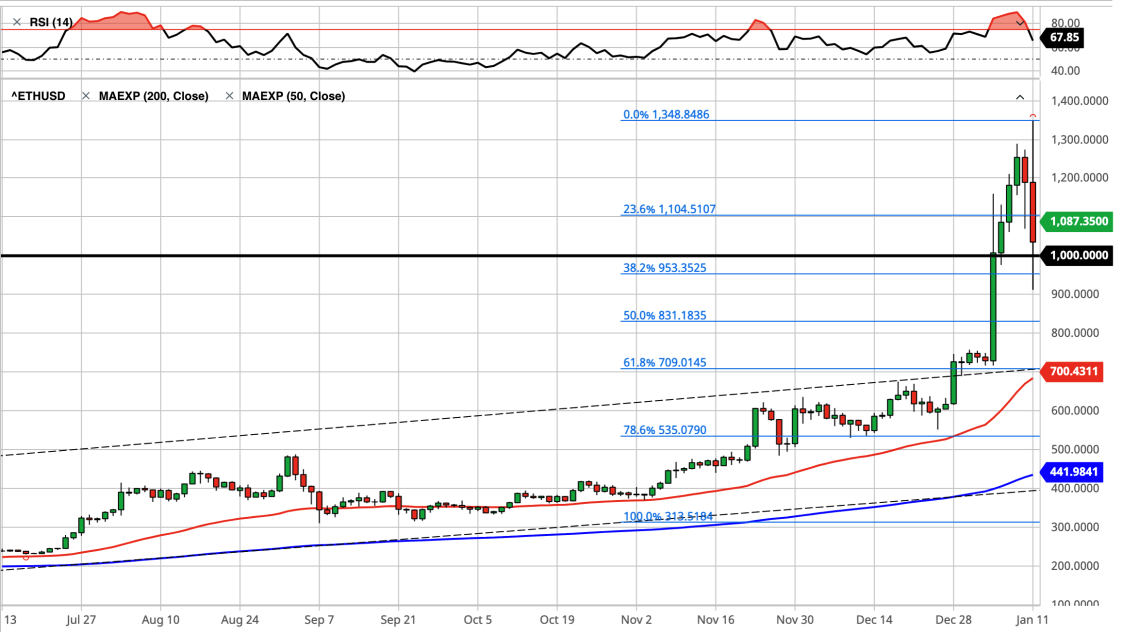1123x635 pixels.
Task: Click the 500.0000 price axis label
Action: pyautogui.click(x=1075, y=450)
